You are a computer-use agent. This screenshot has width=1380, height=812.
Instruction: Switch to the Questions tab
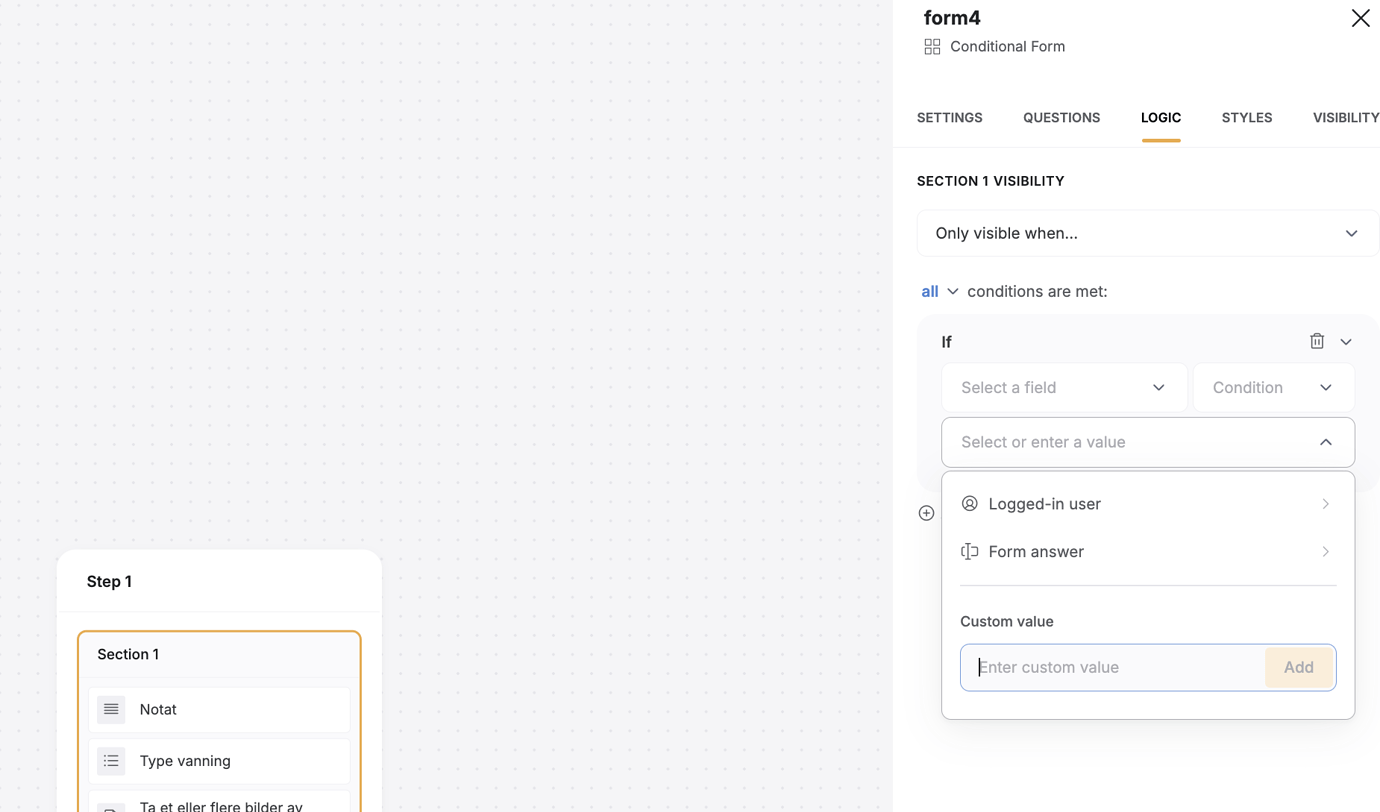1061,117
